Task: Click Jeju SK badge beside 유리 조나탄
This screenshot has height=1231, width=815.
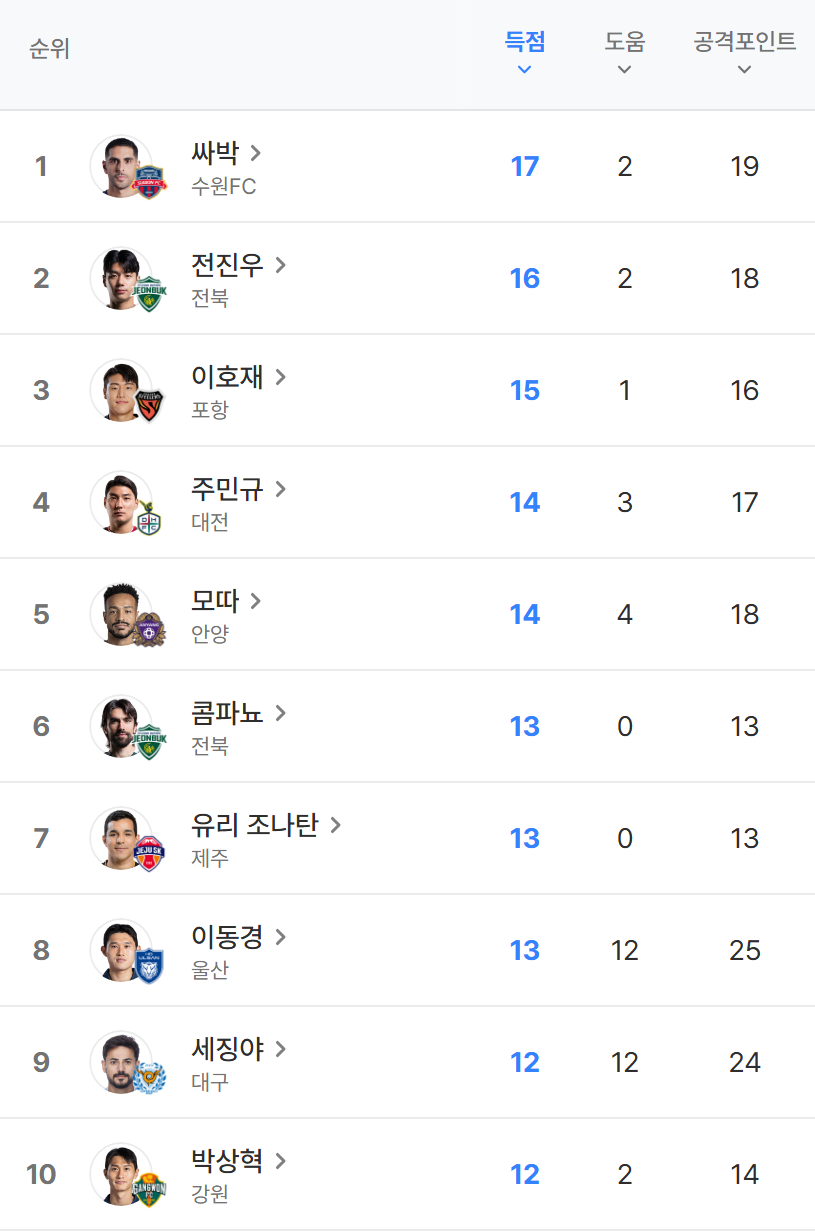Action: pyautogui.click(x=150, y=854)
